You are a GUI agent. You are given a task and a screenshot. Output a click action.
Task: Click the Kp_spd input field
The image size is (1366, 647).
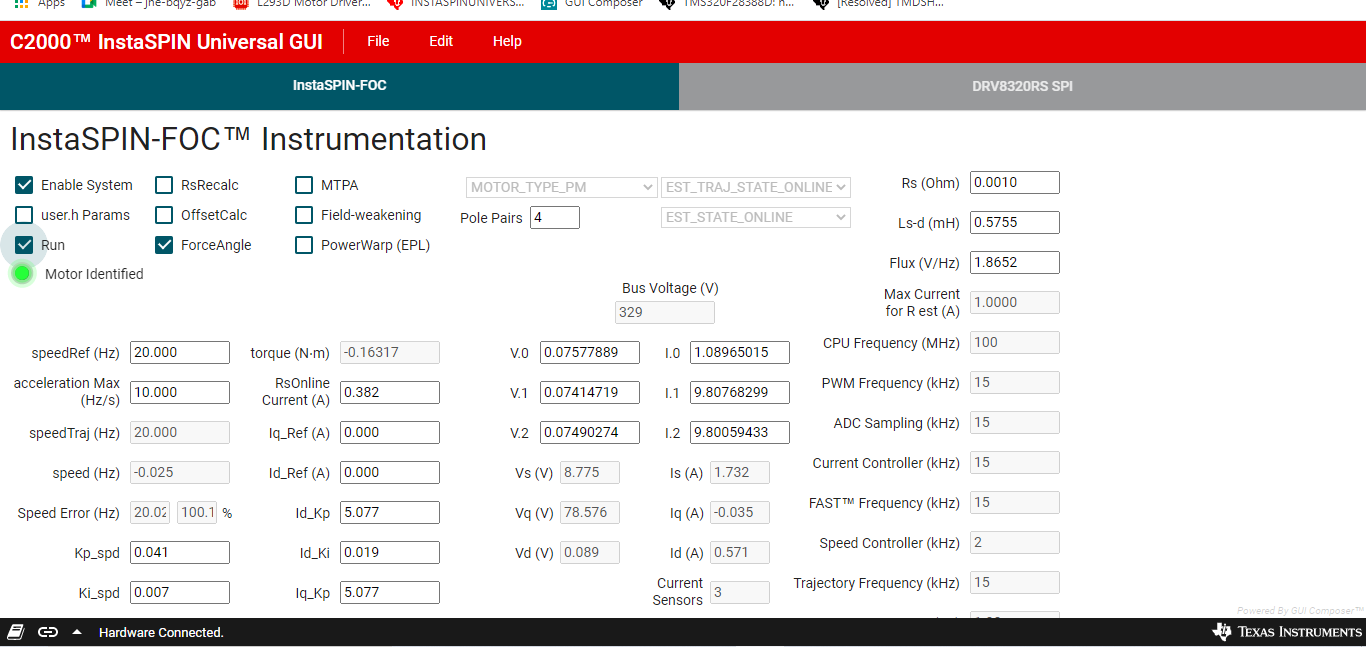coord(180,552)
